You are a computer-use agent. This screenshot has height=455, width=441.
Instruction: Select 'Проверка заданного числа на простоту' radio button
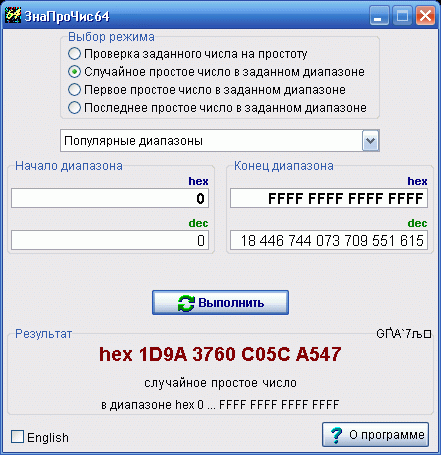click(74, 54)
